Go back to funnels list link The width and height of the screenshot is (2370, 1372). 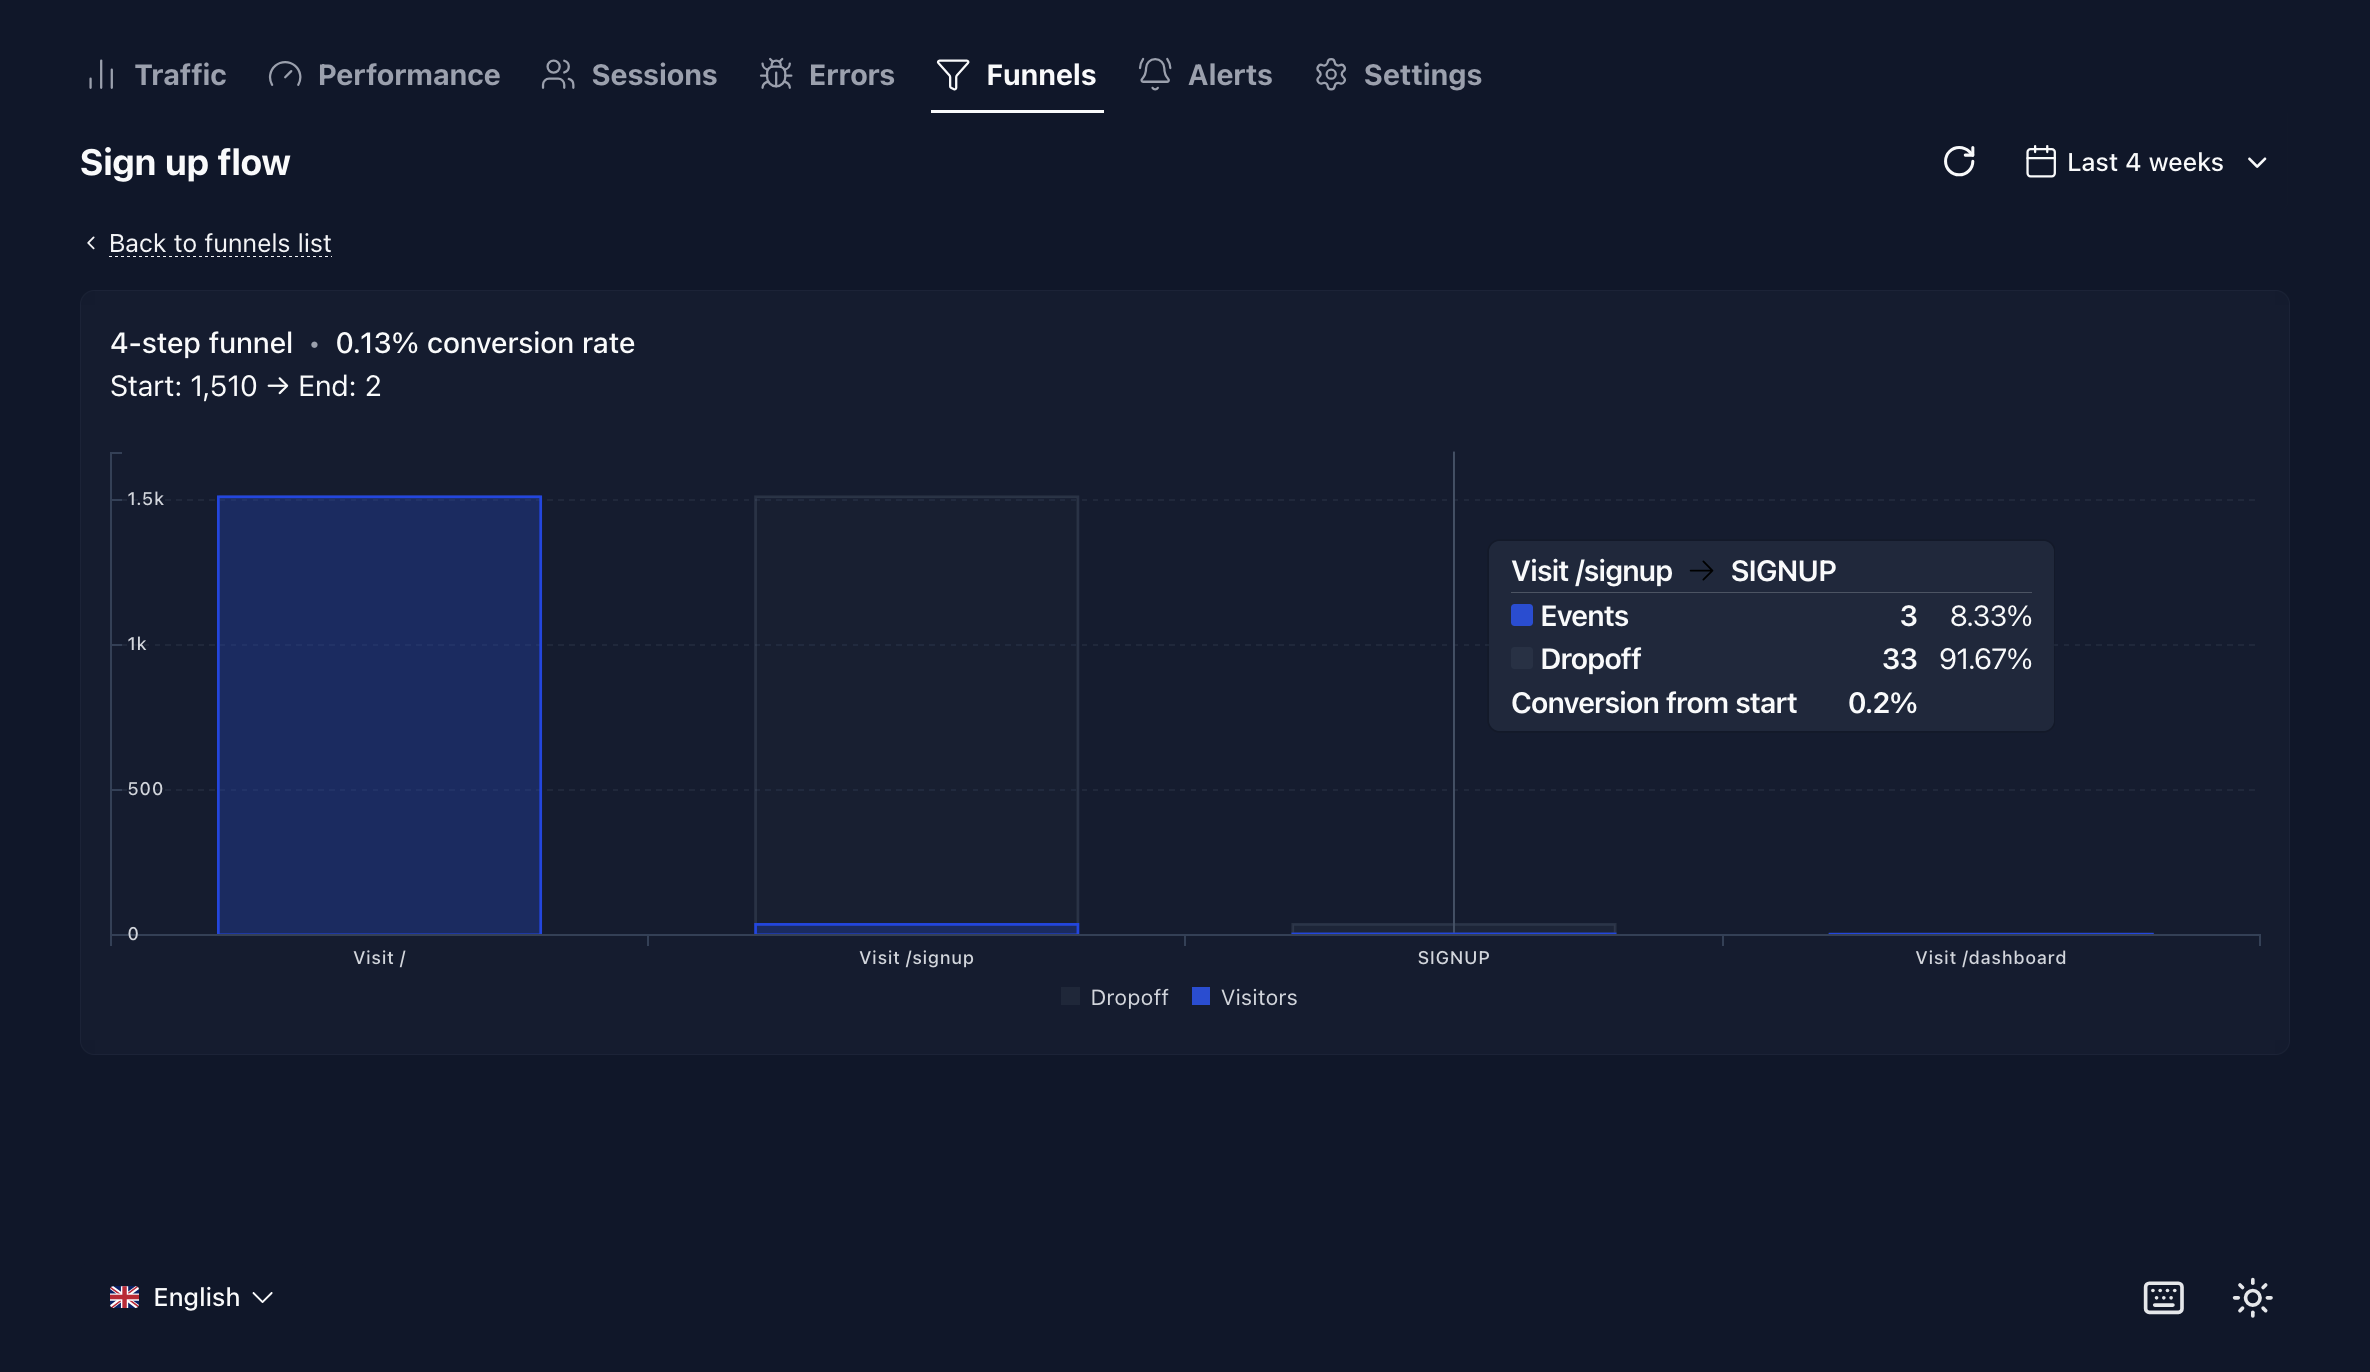click(220, 243)
